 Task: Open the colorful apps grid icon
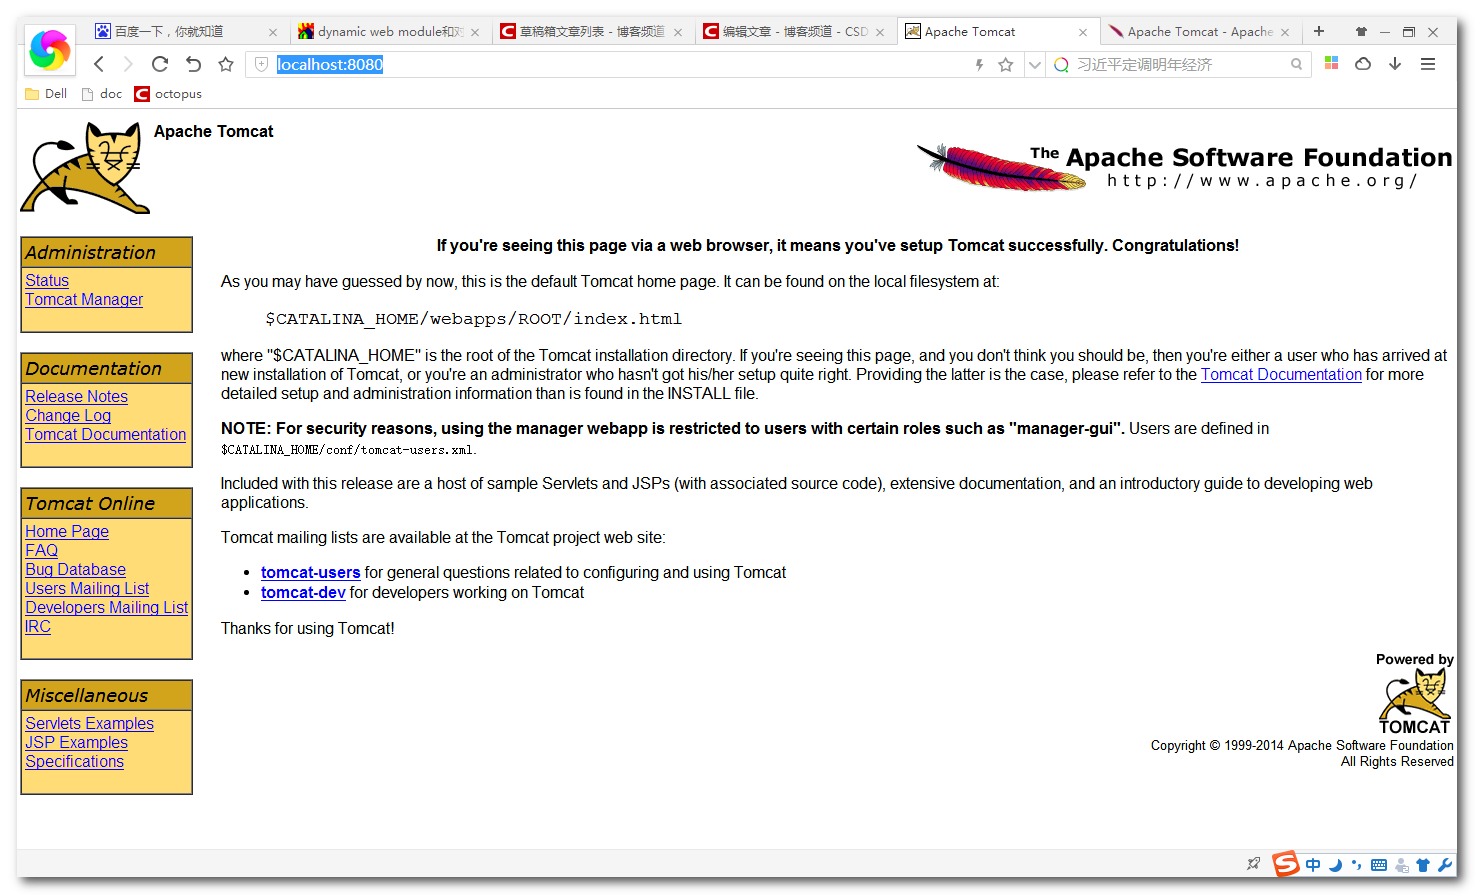[x=1331, y=63]
